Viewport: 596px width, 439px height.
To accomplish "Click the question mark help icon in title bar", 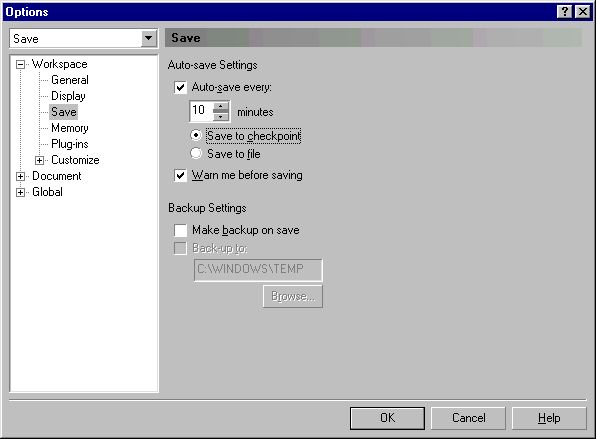I will point(565,12).
